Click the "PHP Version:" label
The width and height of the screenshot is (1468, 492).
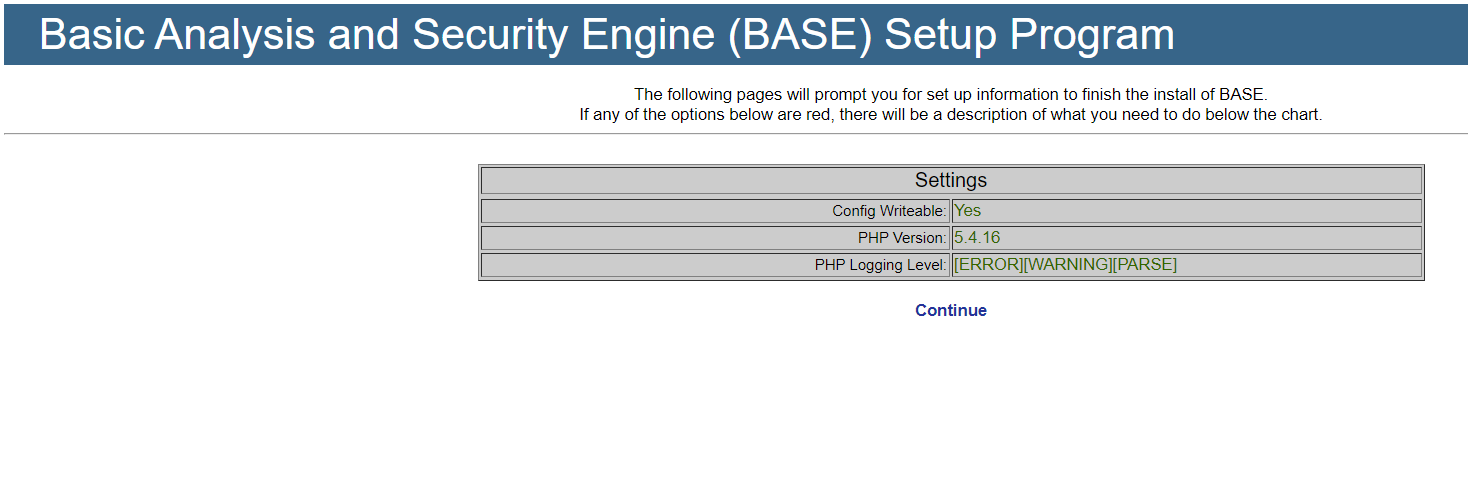(901, 238)
